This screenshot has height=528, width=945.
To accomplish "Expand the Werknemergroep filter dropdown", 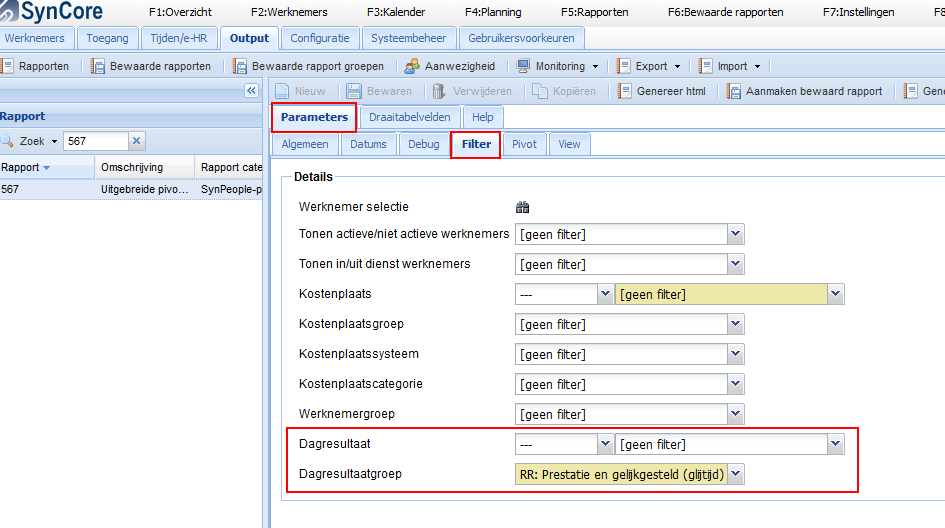I will pos(736,414).
